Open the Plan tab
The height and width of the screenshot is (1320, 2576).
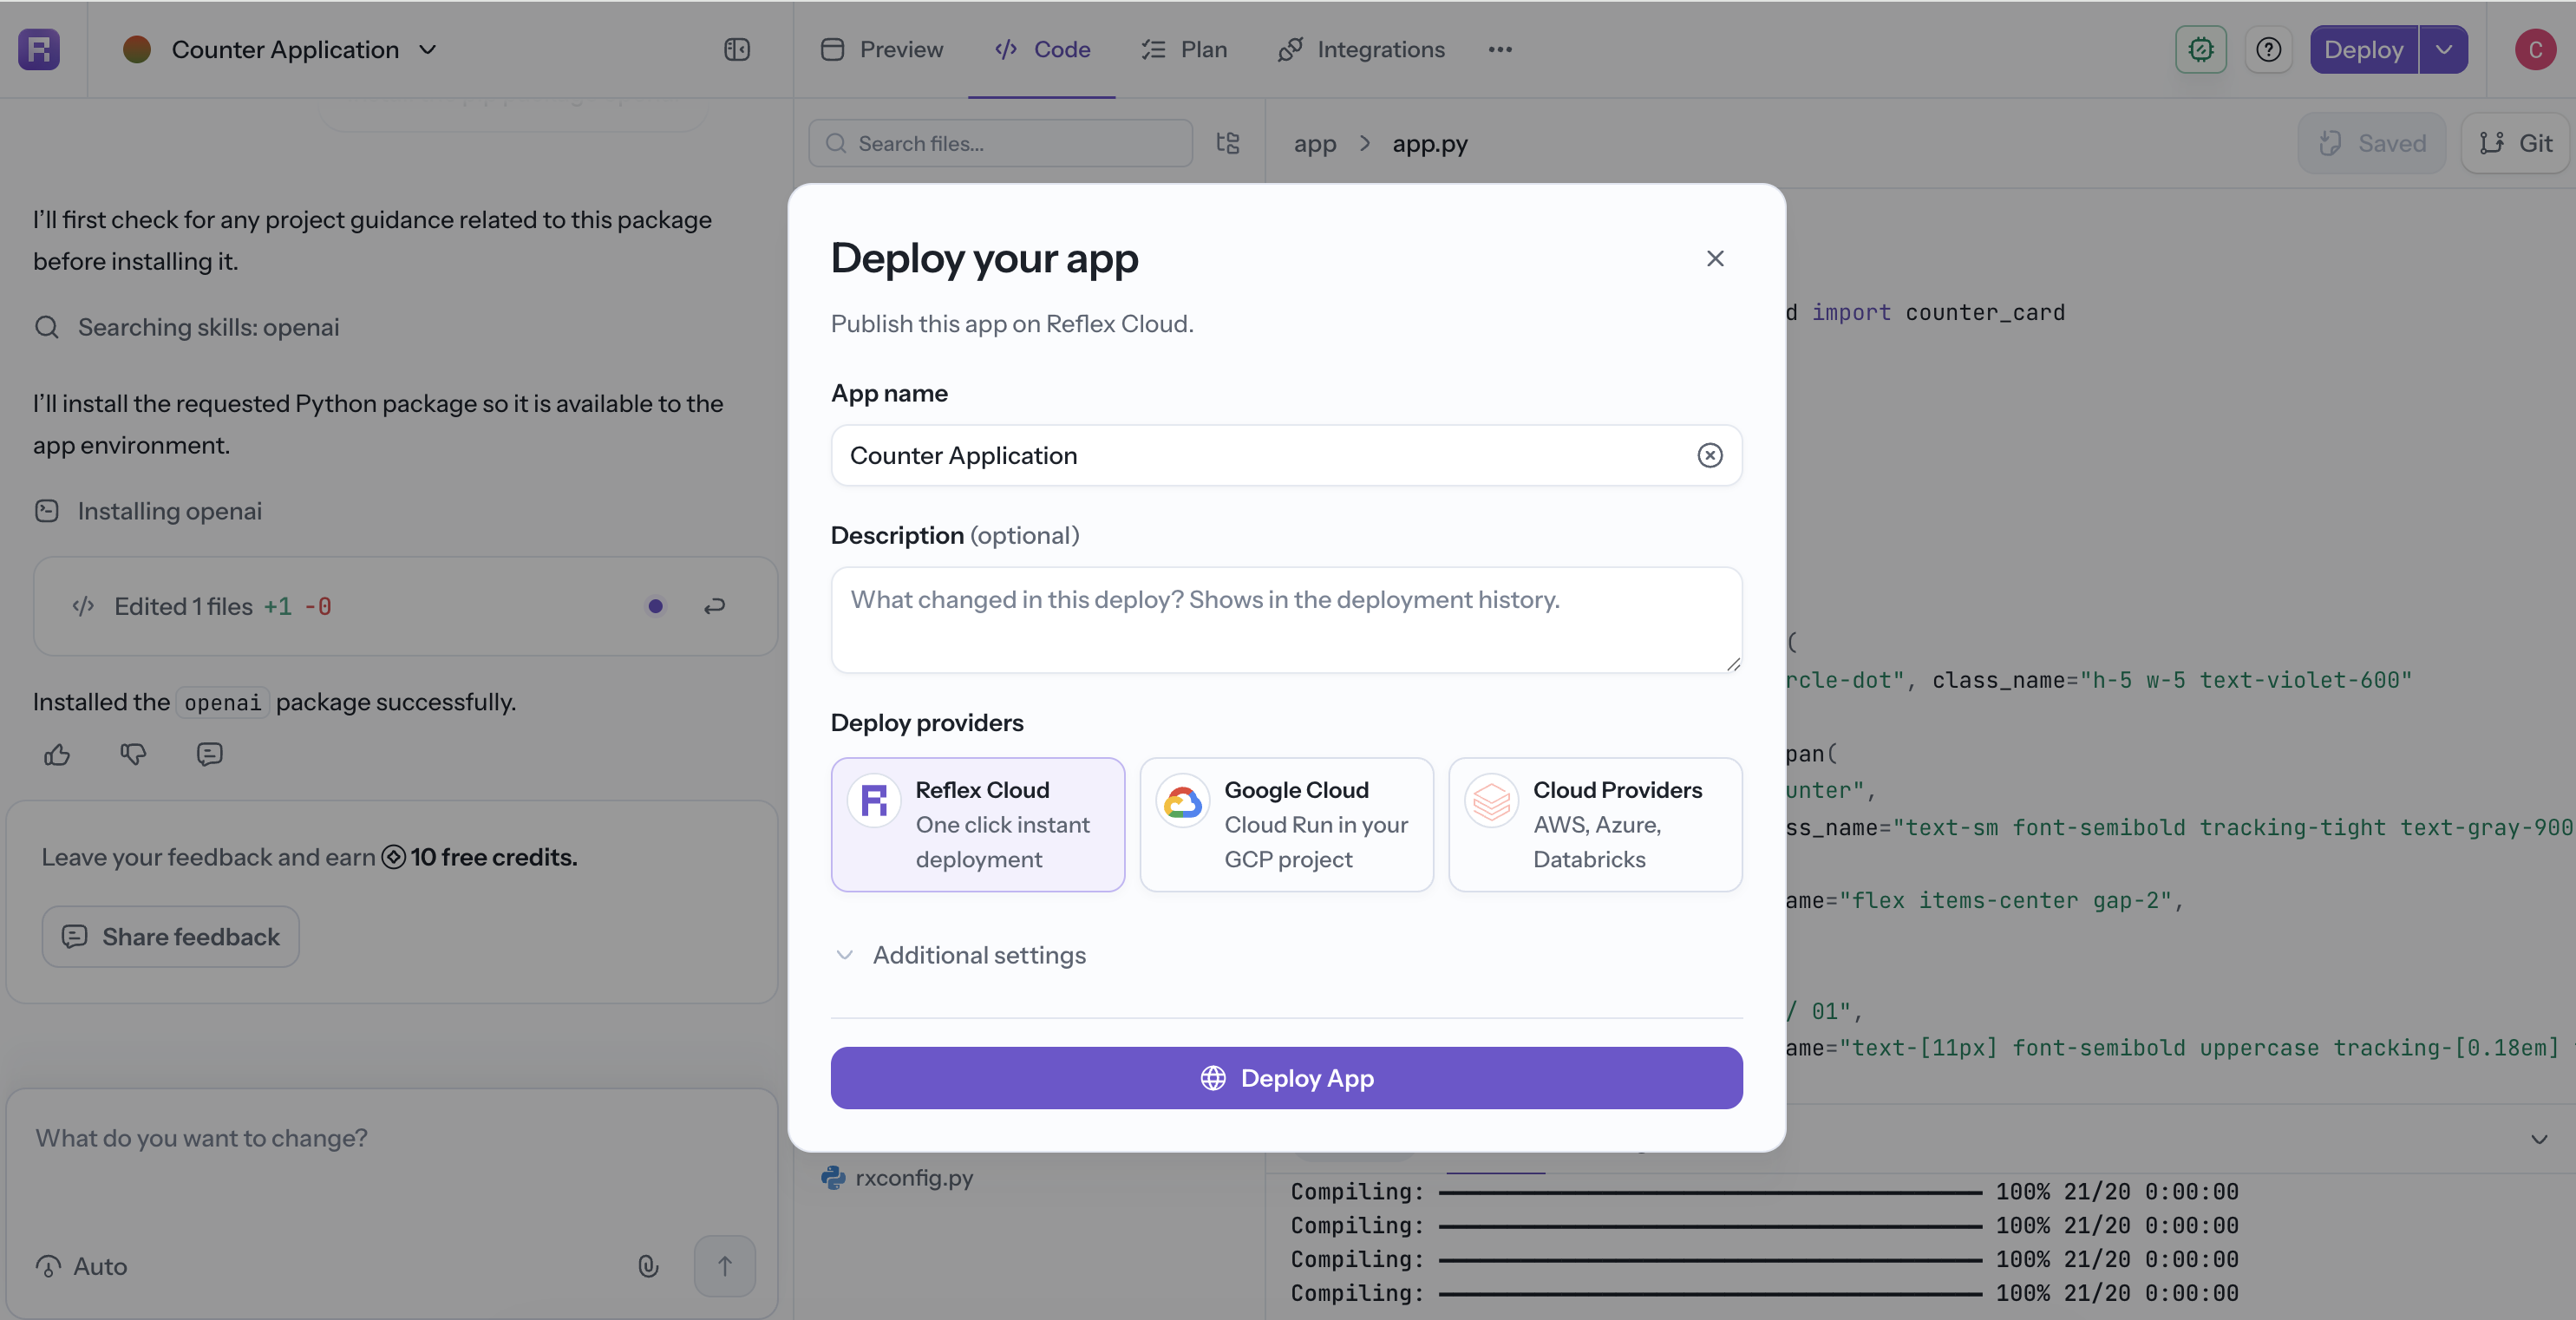coord(1184,49)
